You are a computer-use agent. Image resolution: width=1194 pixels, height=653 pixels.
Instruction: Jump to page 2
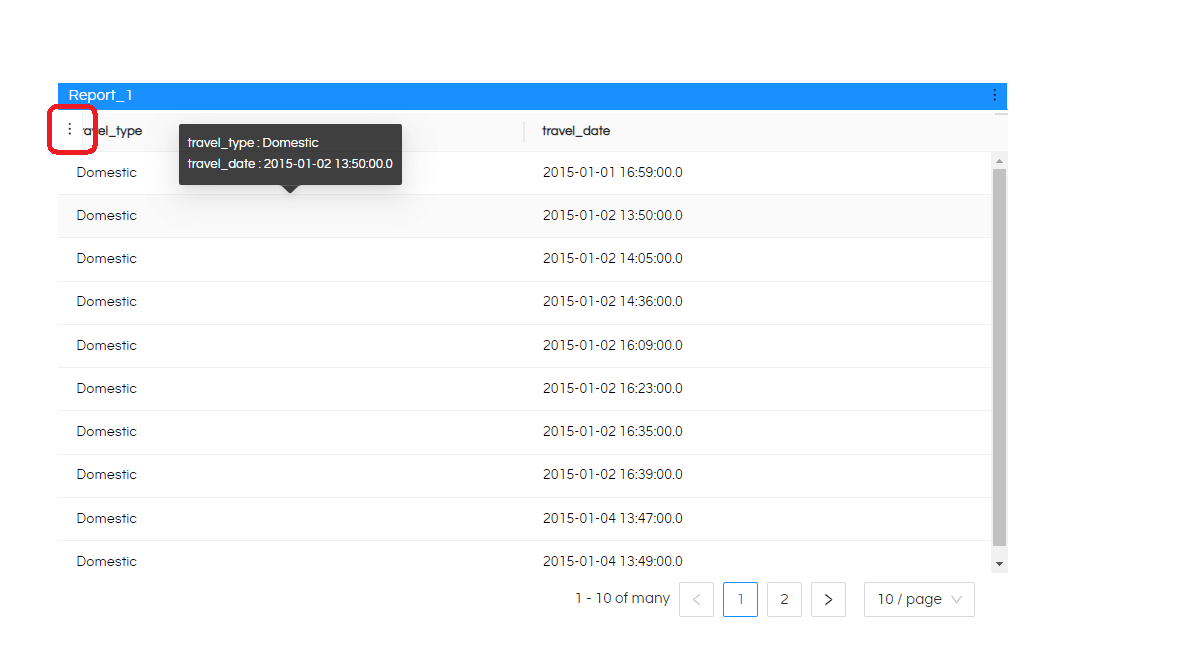tap(784, 599)
